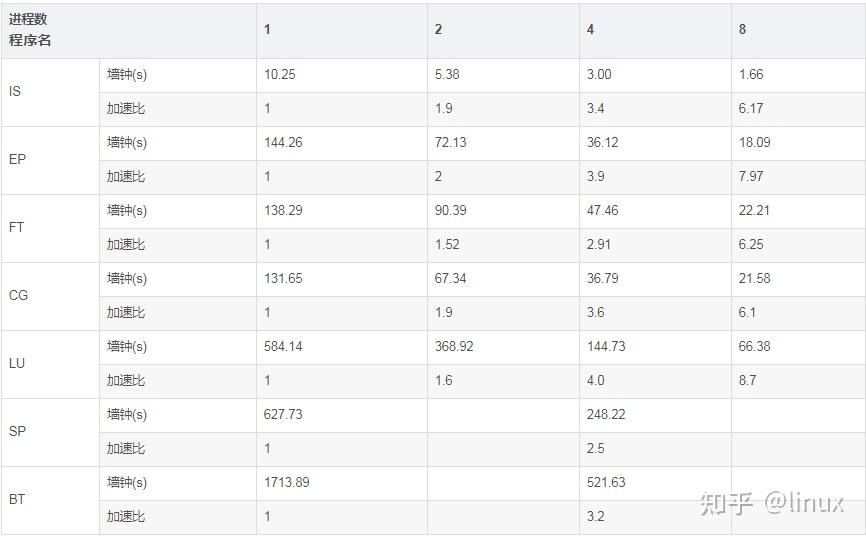Select the BT program row label
Image resolution: width=866 pixels, height=537 pixels.
16,500
